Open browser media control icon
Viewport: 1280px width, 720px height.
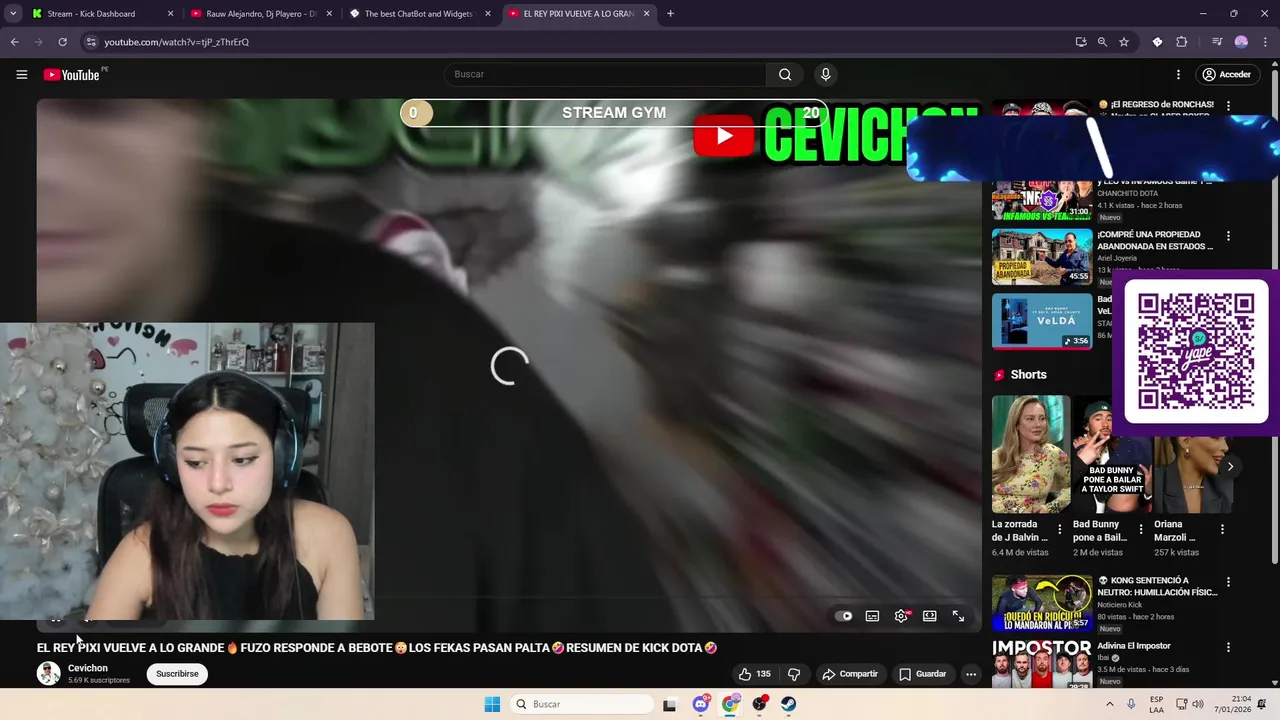click(1217, 42)
